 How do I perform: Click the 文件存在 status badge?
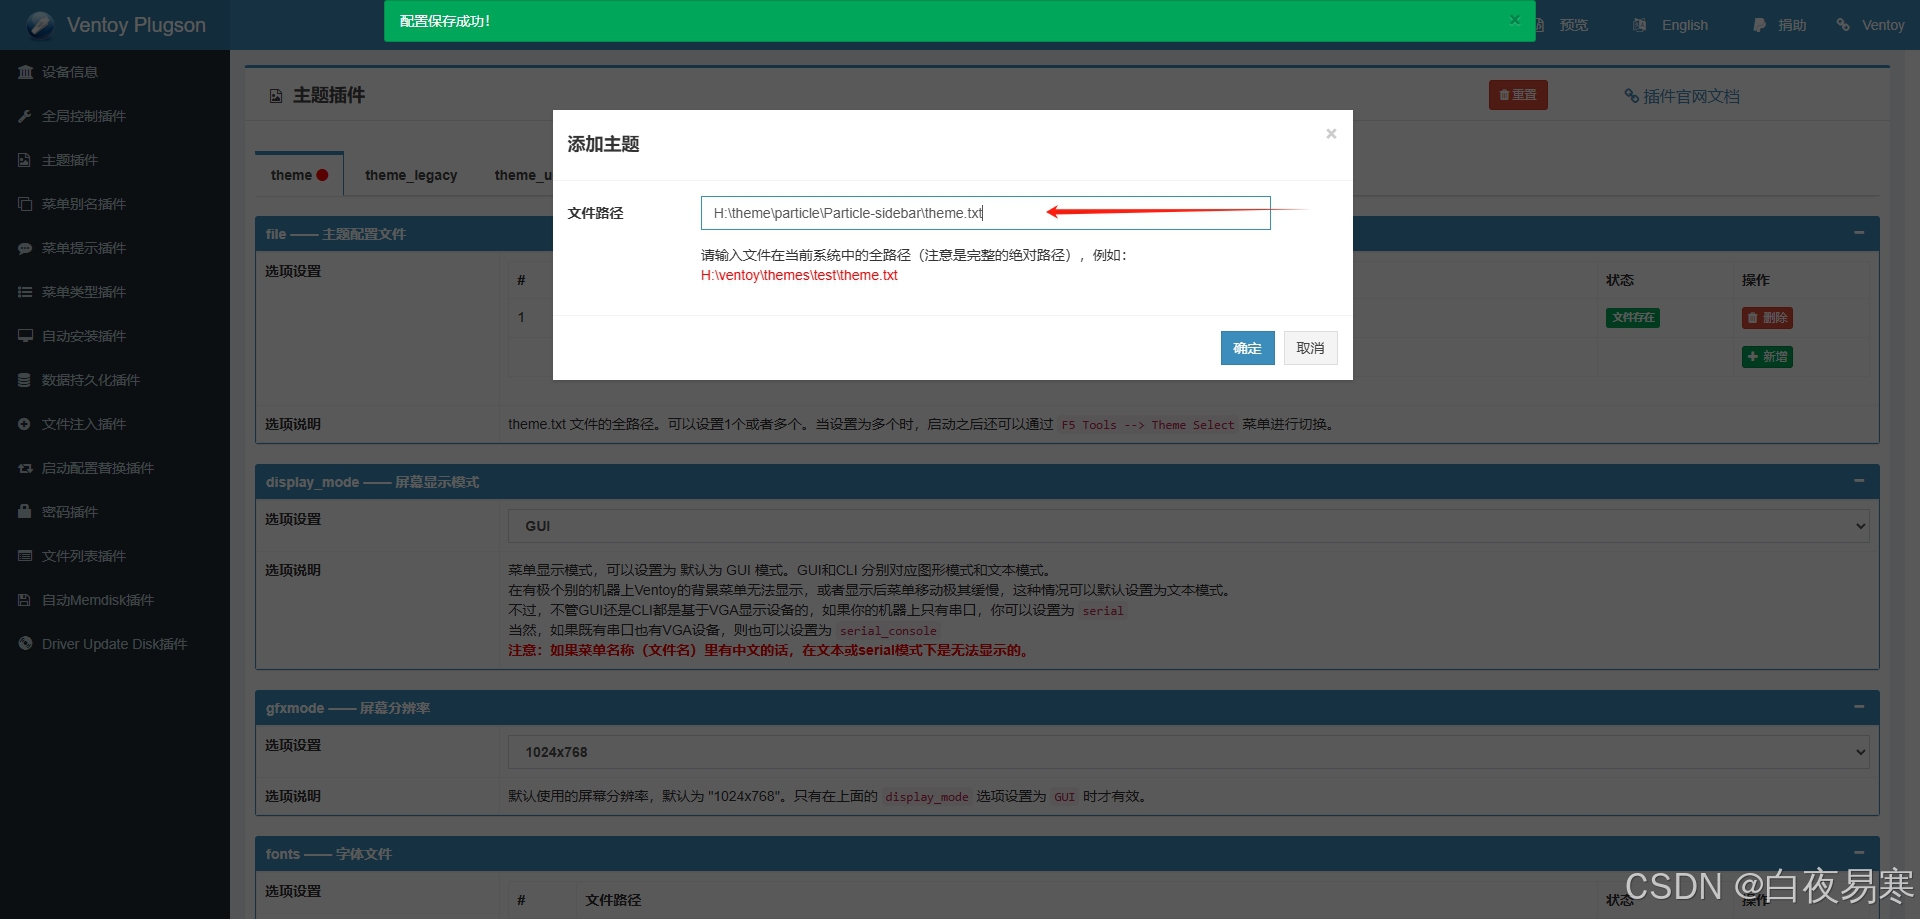(x=1633, y=318)
